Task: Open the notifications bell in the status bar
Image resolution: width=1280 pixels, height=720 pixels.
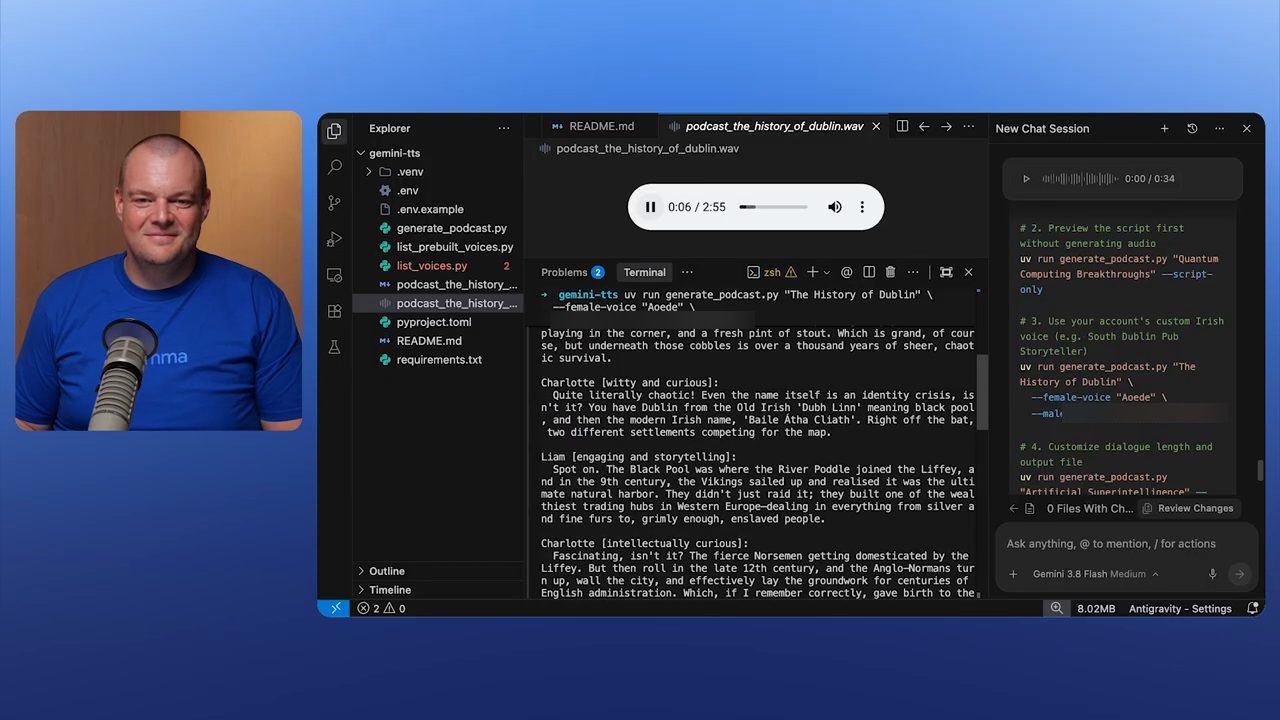Action: [1253, 608]
